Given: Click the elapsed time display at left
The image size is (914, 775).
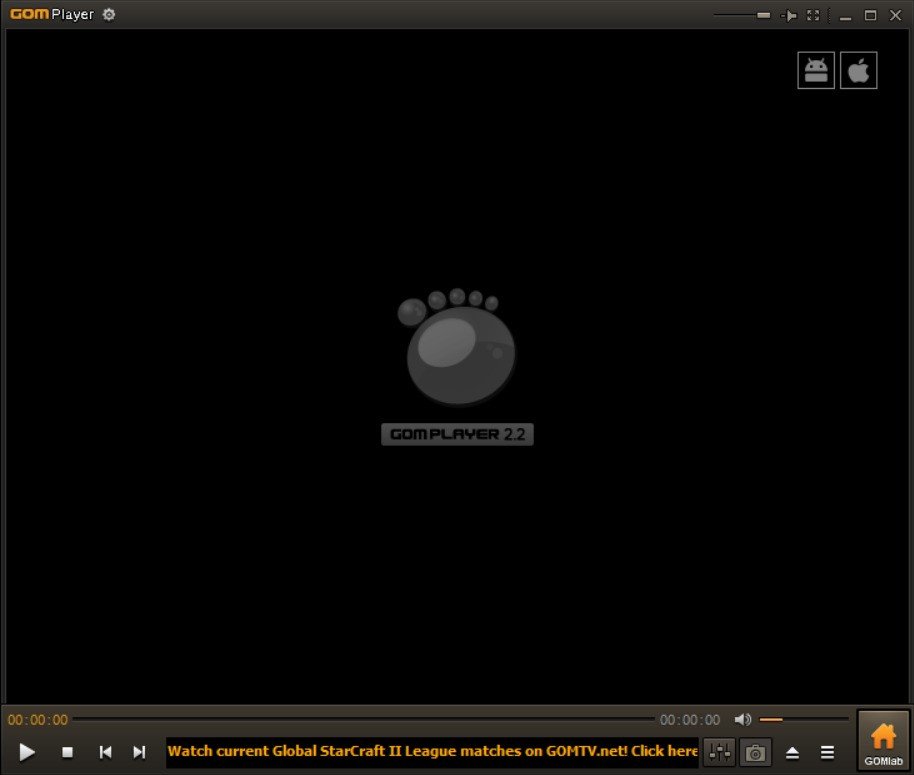Looking at the screenshot, I should [x=38, y=720].
